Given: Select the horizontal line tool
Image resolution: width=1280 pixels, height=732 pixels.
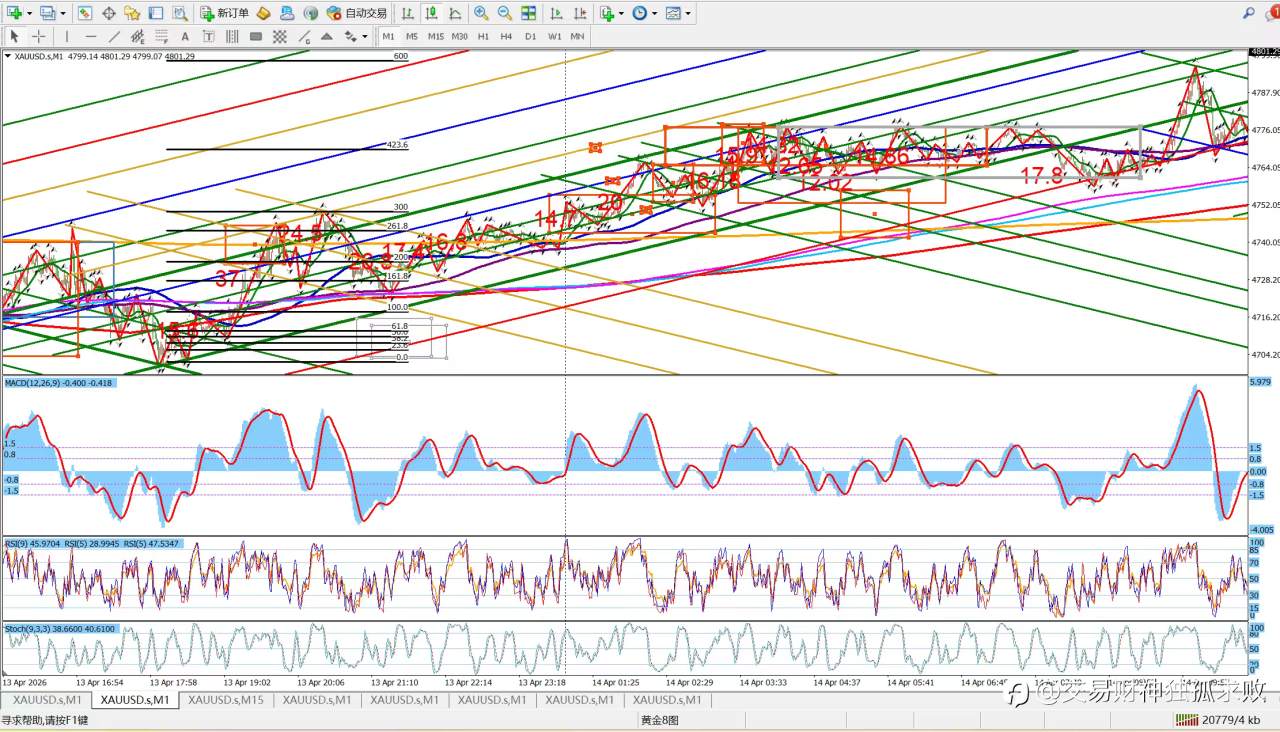Looking at the screenshot, I should tap(90, 36).
